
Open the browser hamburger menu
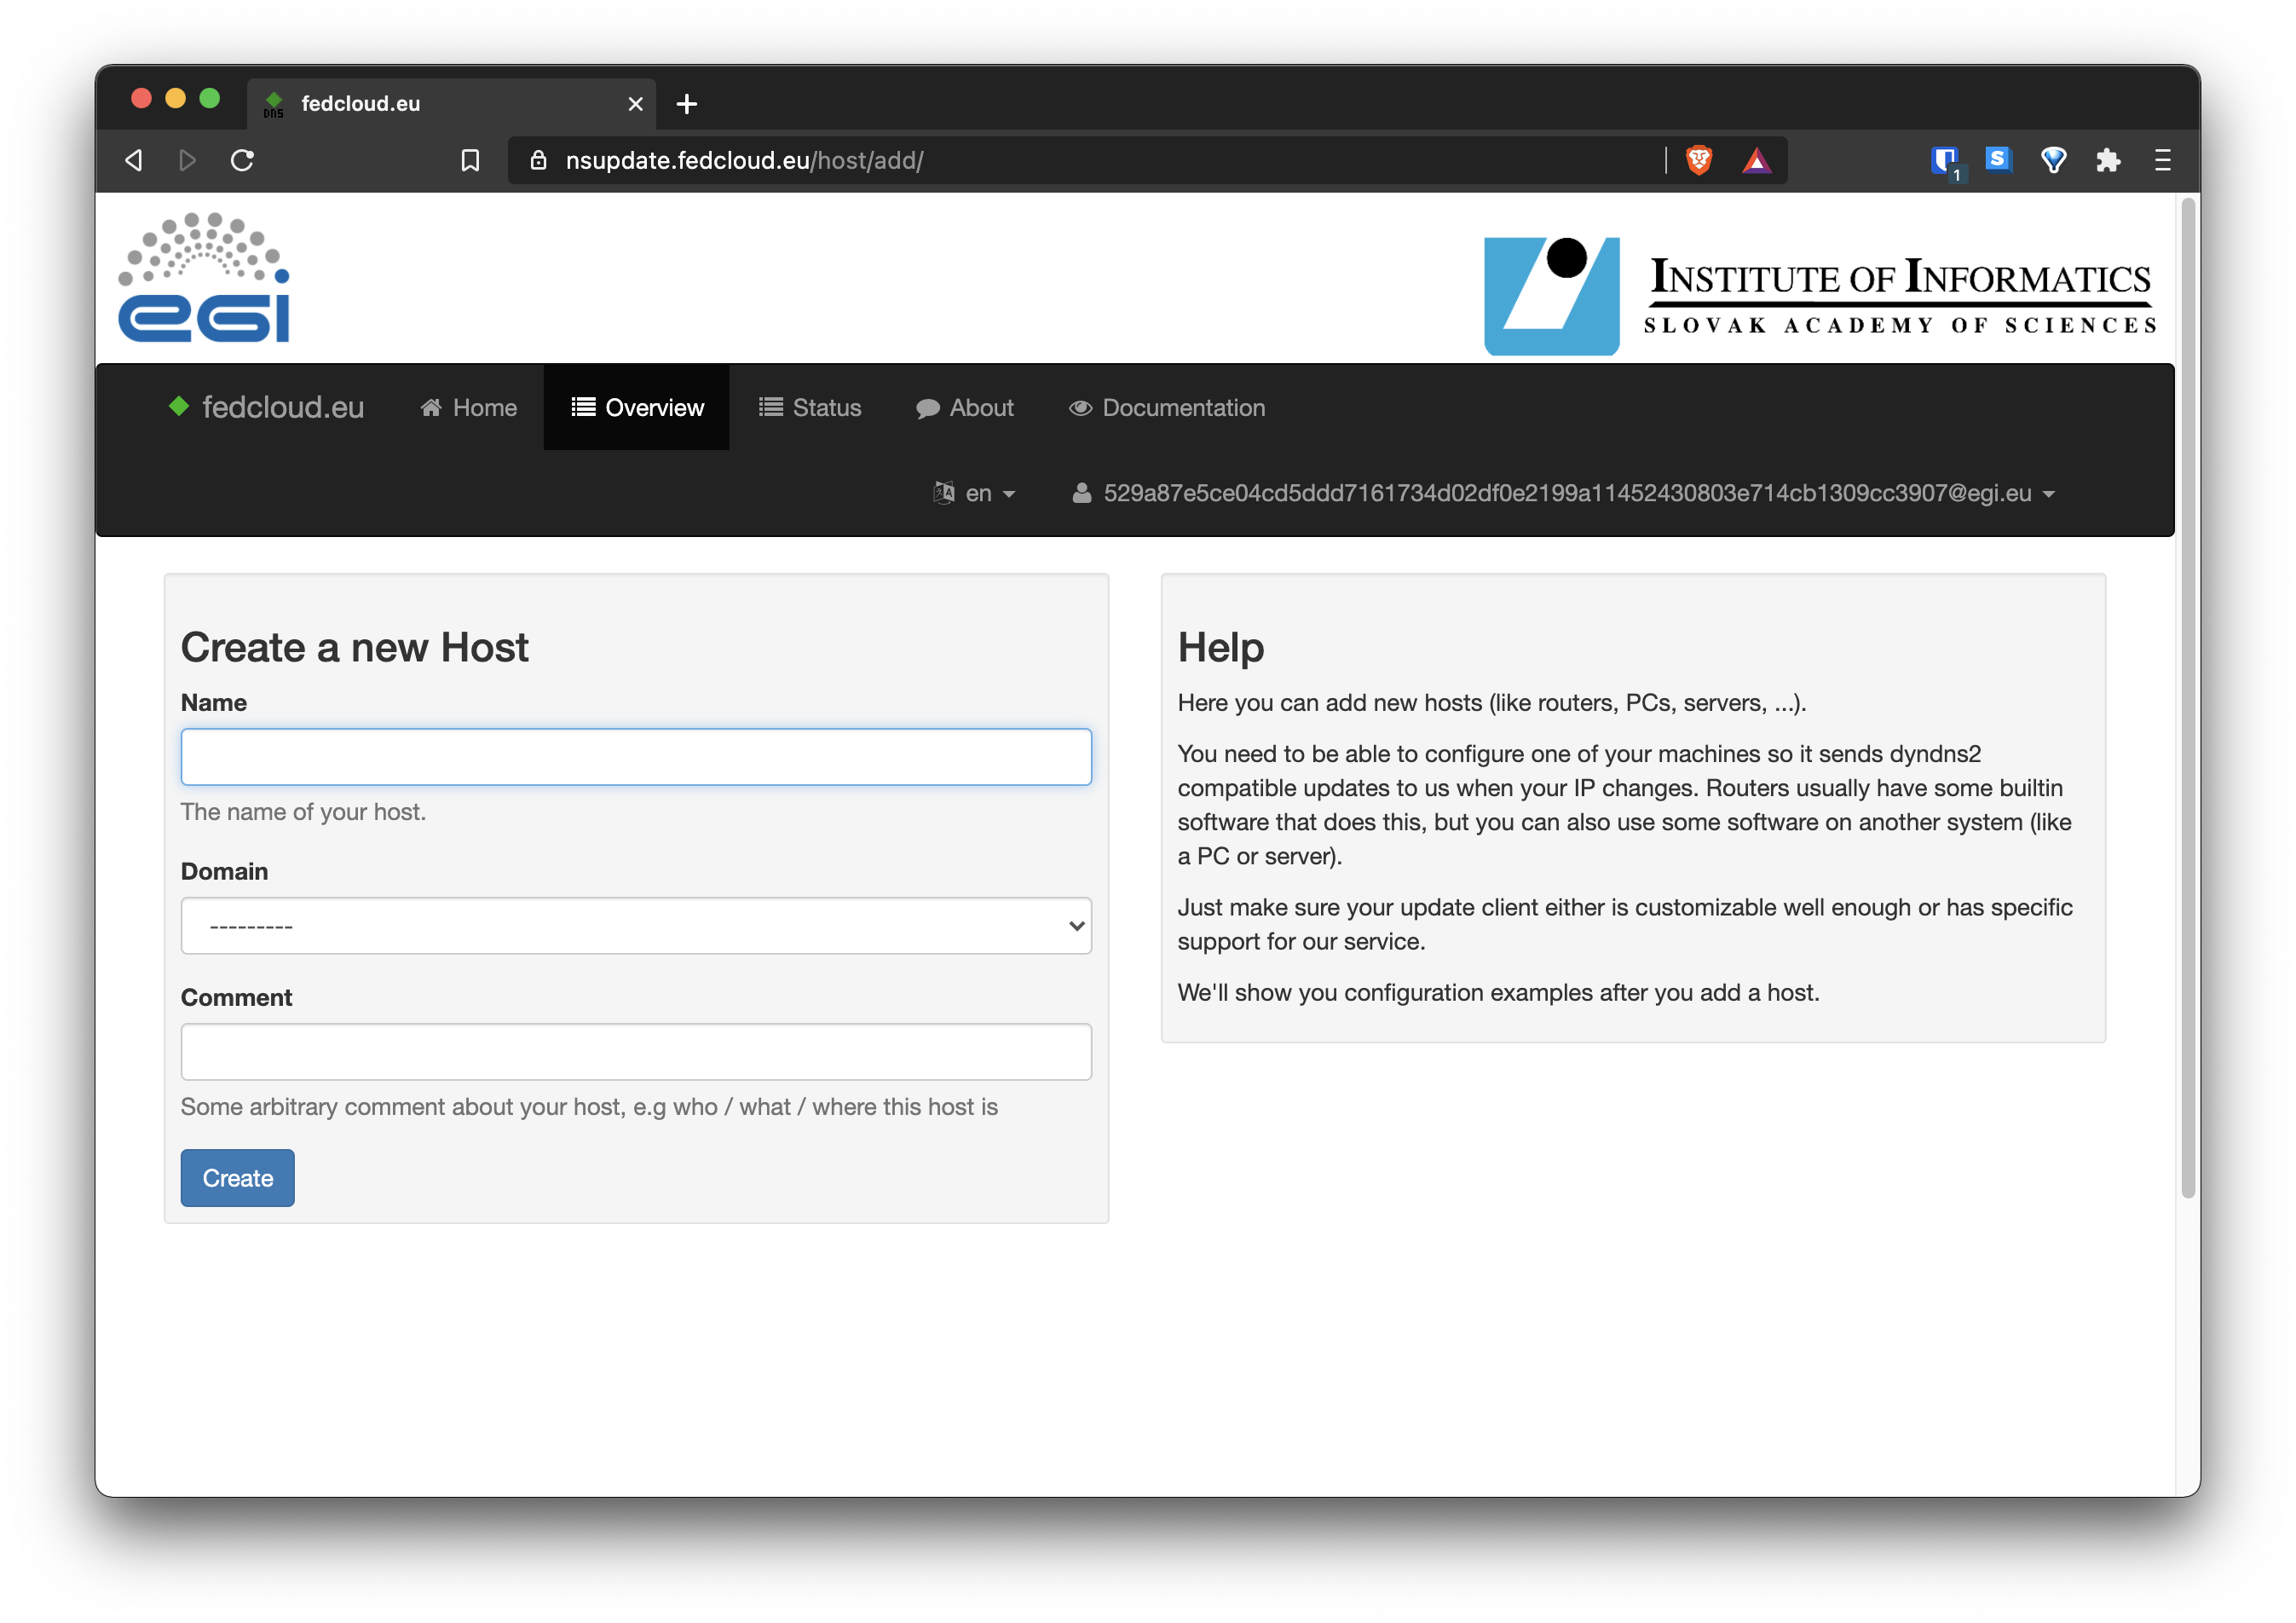pos(2162,160)
